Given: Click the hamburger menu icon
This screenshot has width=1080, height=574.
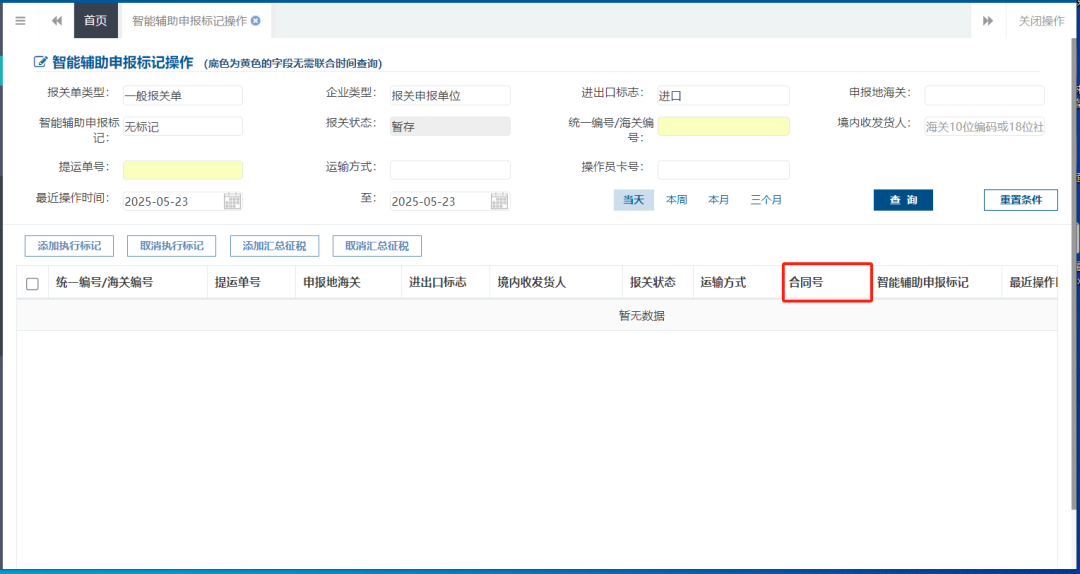Looking at the screenshot, I should 20,21.
